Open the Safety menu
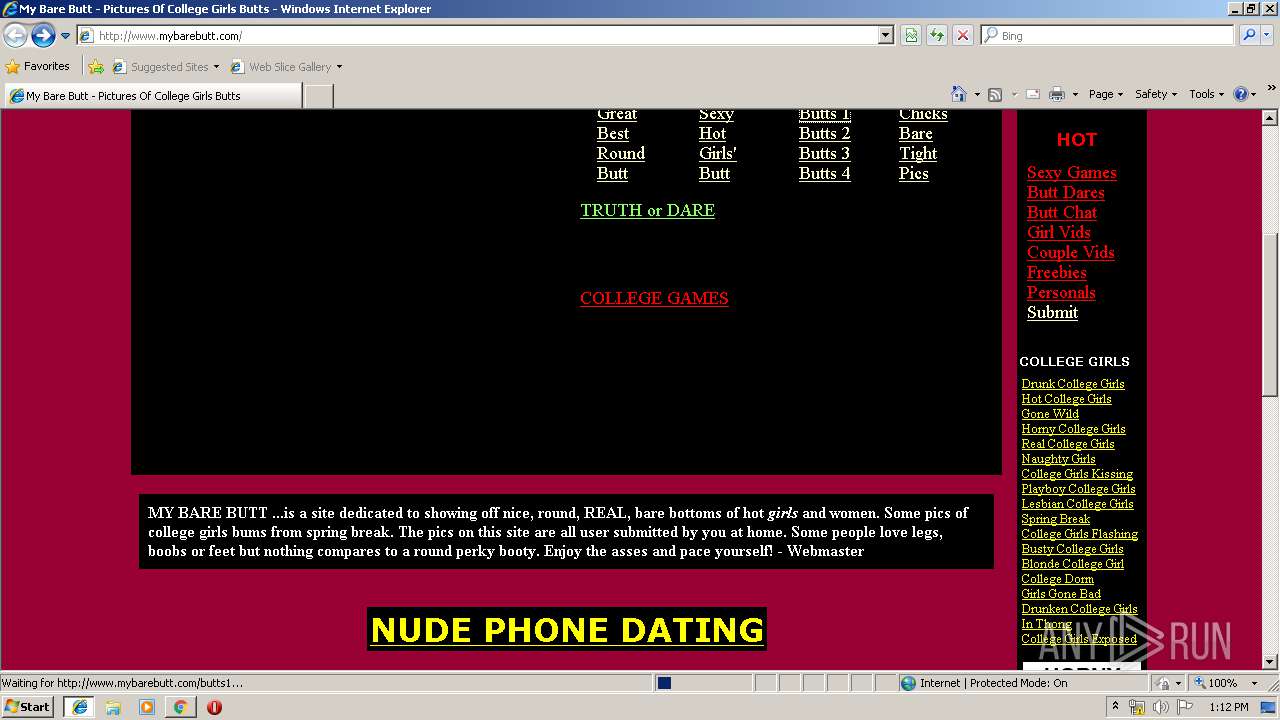Screen dimensions: 1280x720 tap(1155, 94)
